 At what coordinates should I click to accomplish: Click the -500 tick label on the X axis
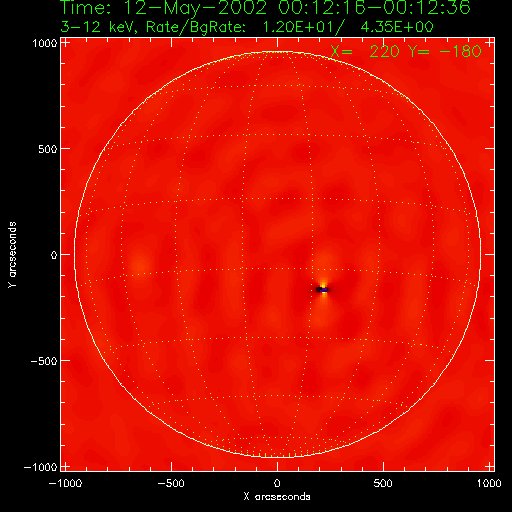pyautogui.click(x=171, y=483)
